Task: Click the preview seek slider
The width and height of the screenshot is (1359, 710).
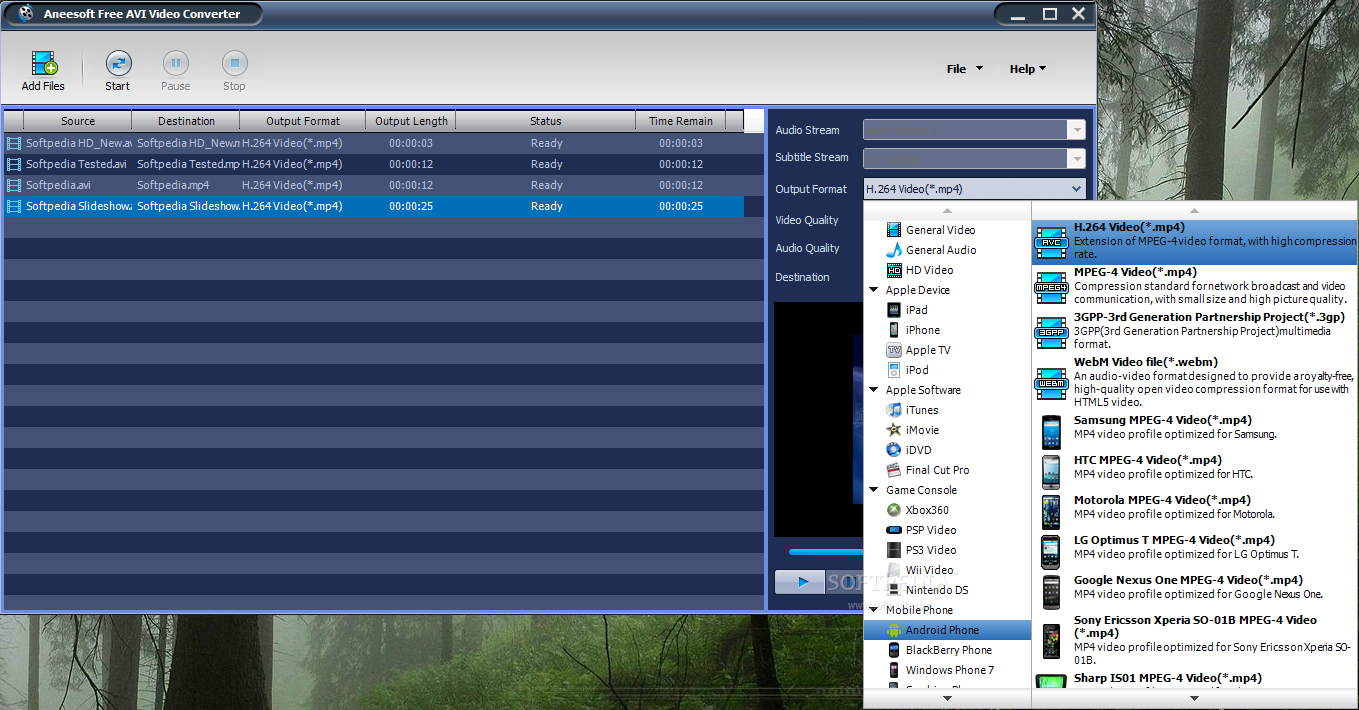Action: pos(826,551)
